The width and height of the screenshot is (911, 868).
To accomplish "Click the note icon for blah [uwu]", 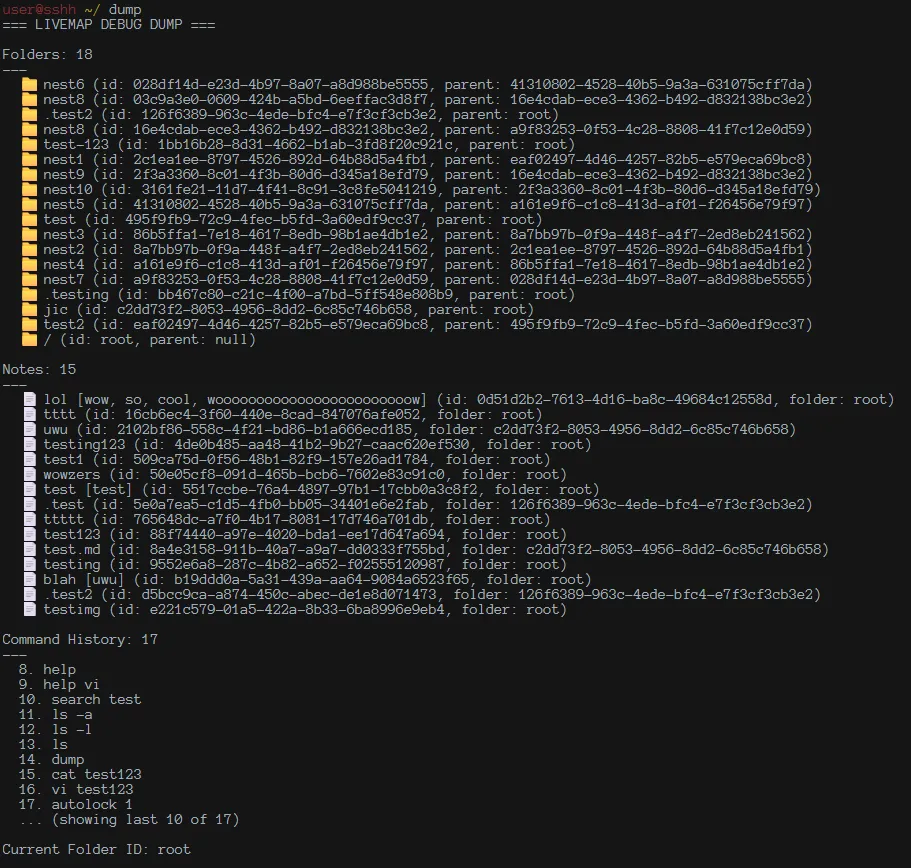I will coord(30,580).
